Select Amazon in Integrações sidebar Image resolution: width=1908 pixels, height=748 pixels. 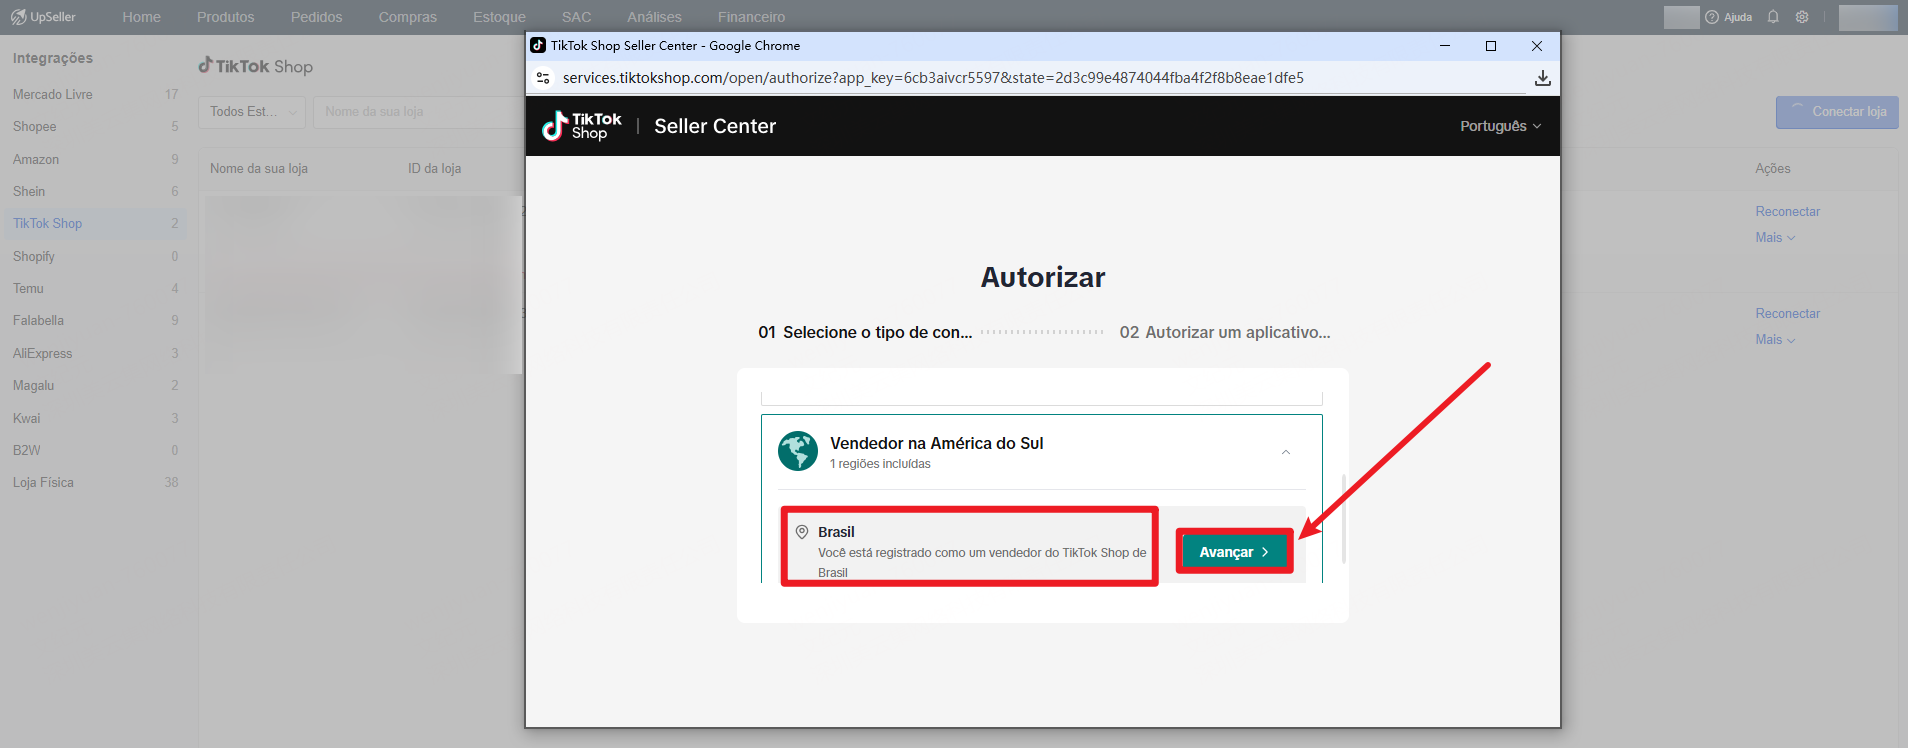coord(94,159)
